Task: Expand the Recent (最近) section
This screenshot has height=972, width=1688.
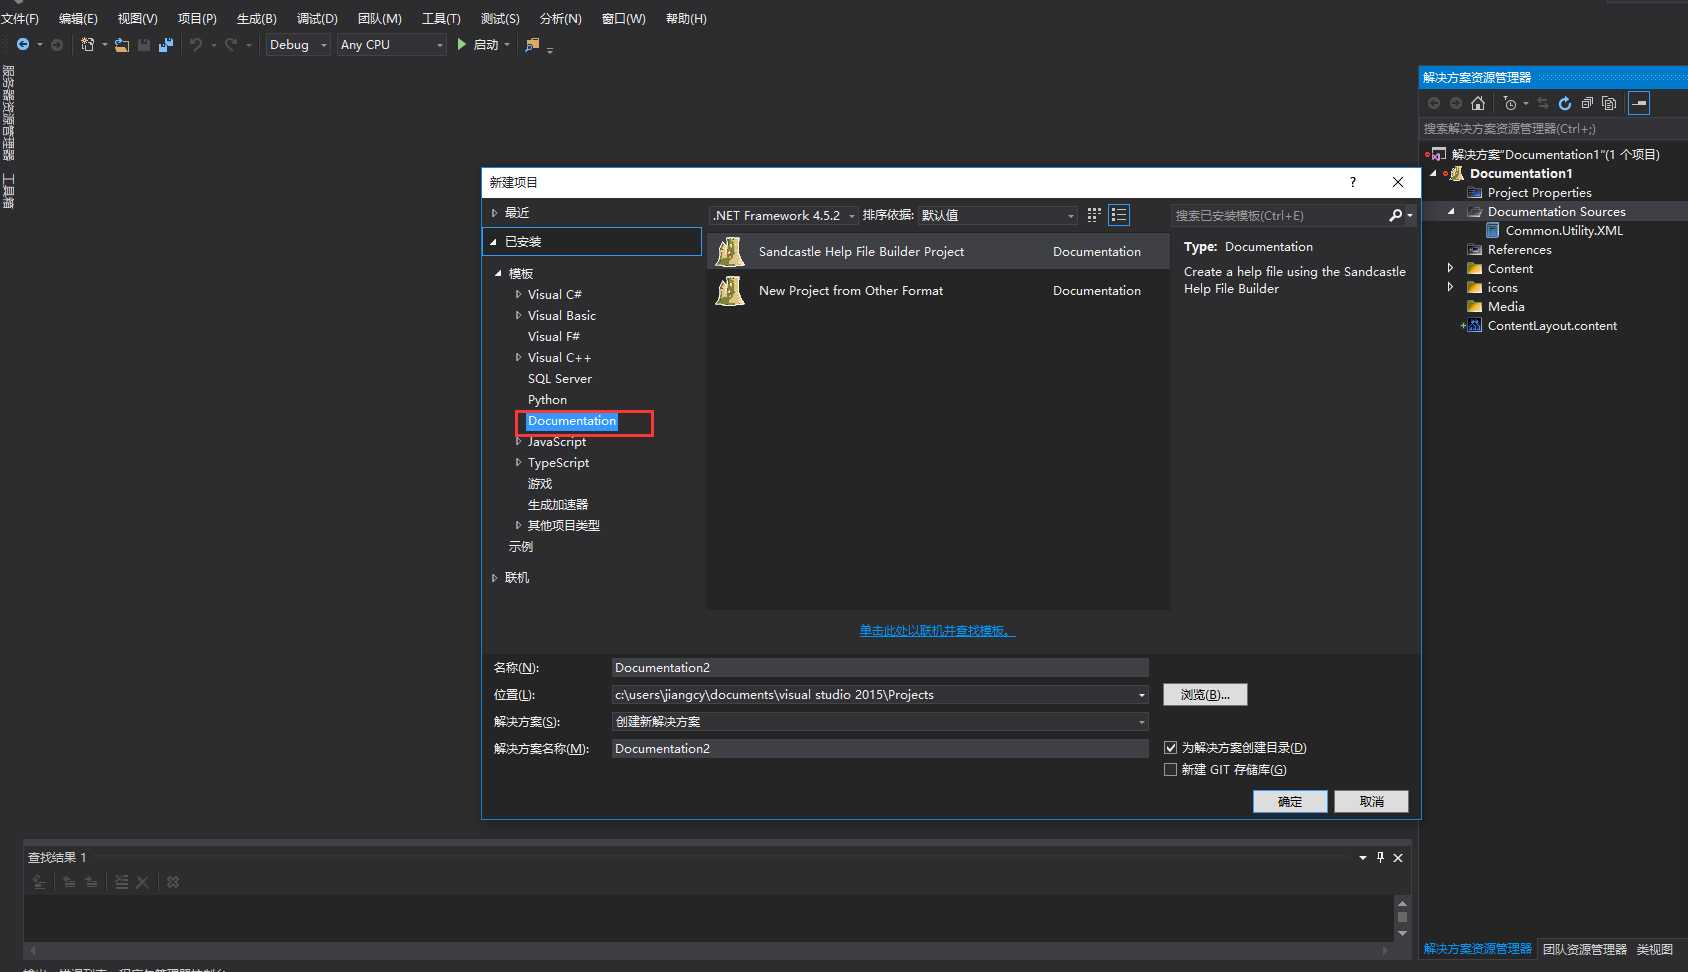Action: pos(494,213)
